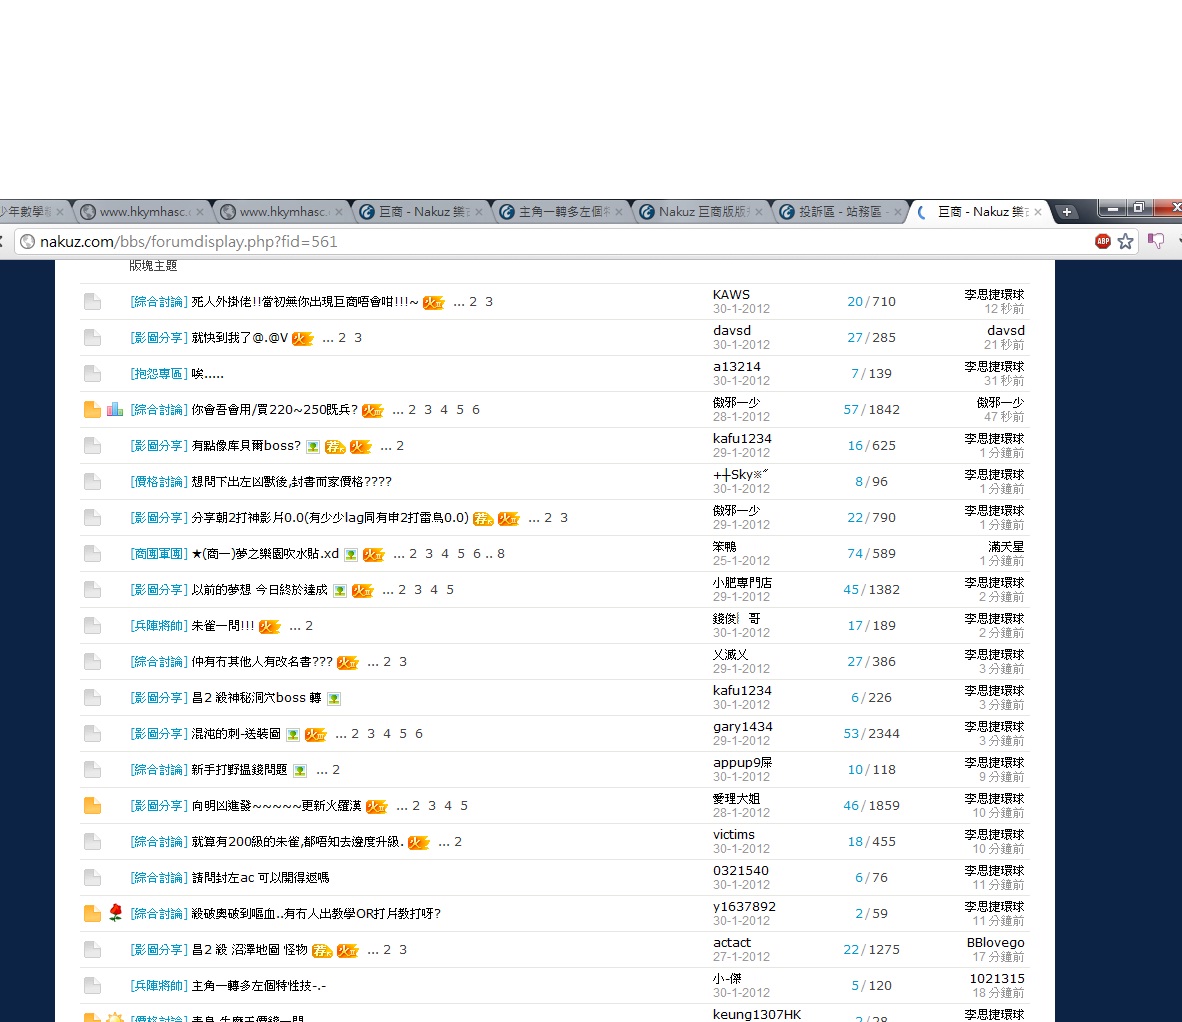This screenshot has height=1022, width=1182.
Task: Go to page 3 of 死人外掛佬 thread
Action: click(x=488, y=301)
